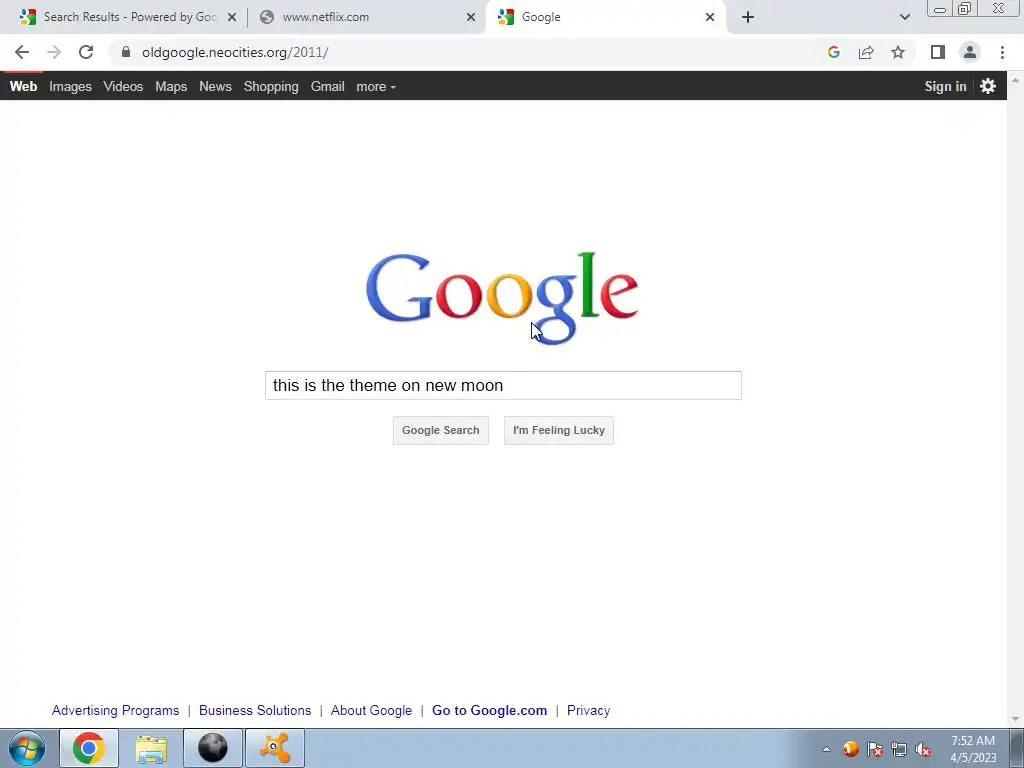
Task: Select Web in the Google nav bar
Action: tap(24, 86)
